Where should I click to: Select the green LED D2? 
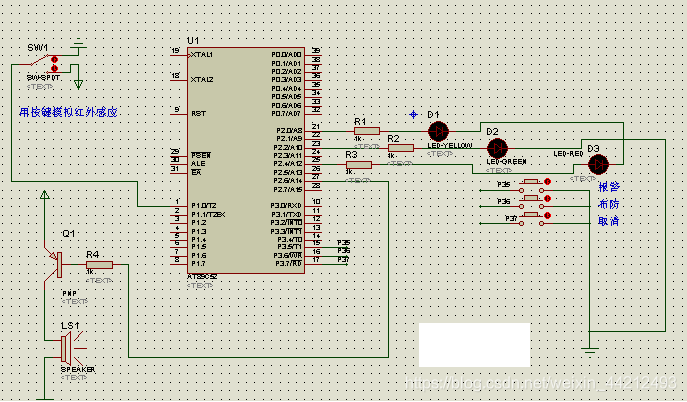pyautogui.click(x=497, y=148)
